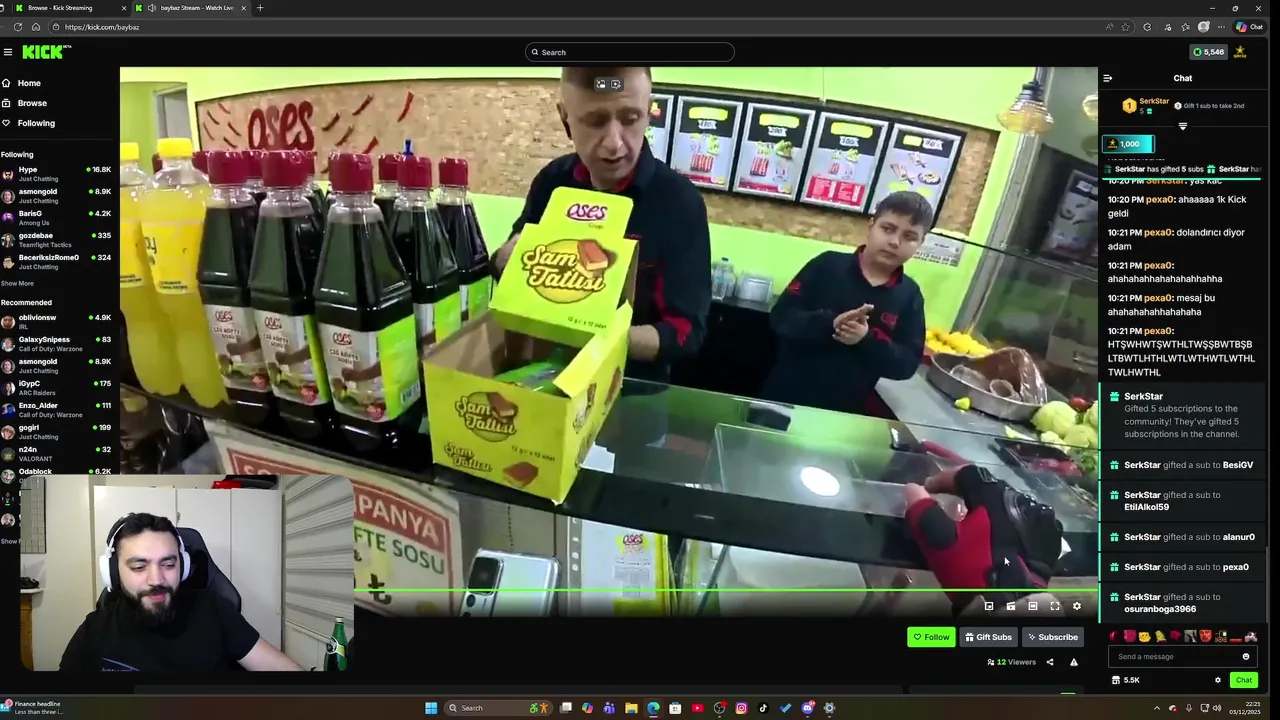Enter fullscreen video mode
This screenshot has height=720, width=1280.
click(1054, 606)
